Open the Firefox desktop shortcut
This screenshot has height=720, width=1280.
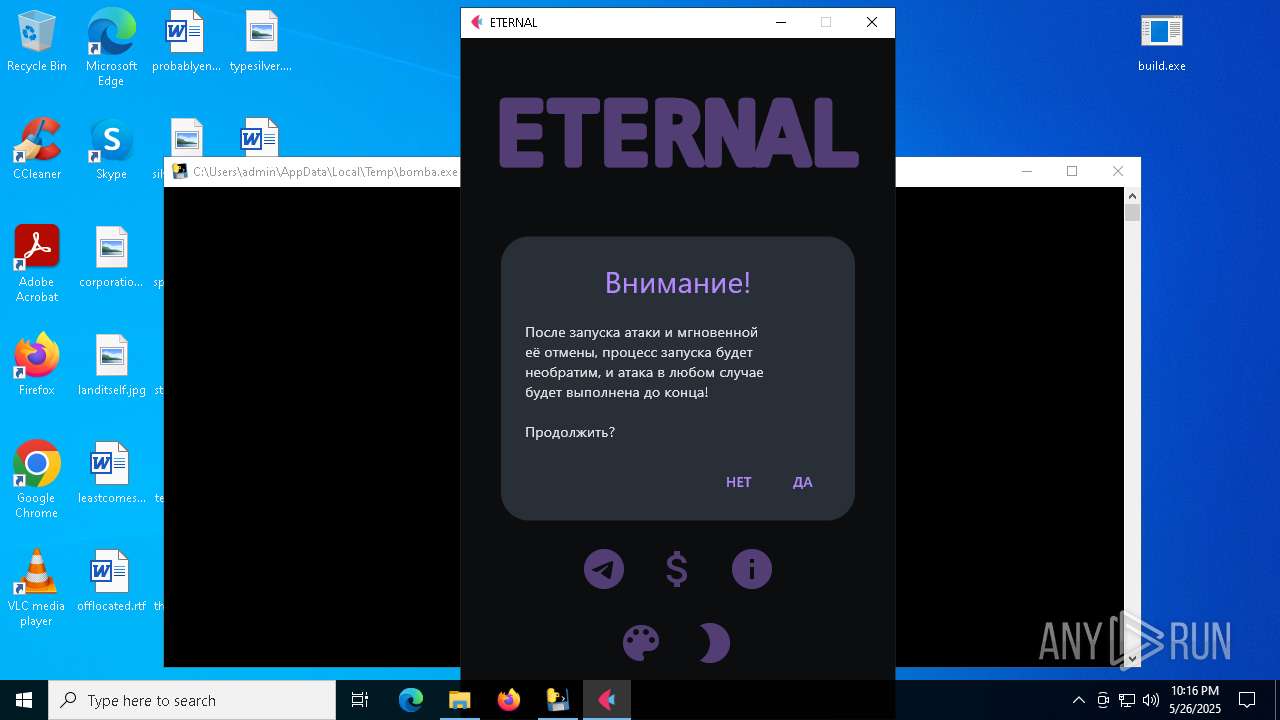[37, 366]
